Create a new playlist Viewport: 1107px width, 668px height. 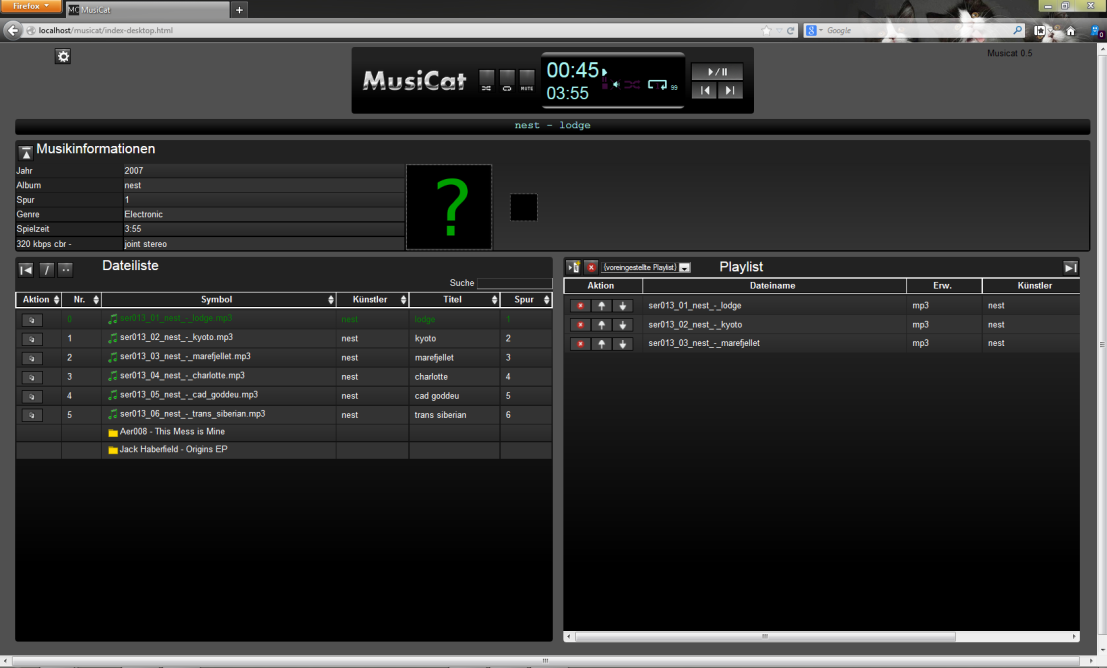pos(573,267)
